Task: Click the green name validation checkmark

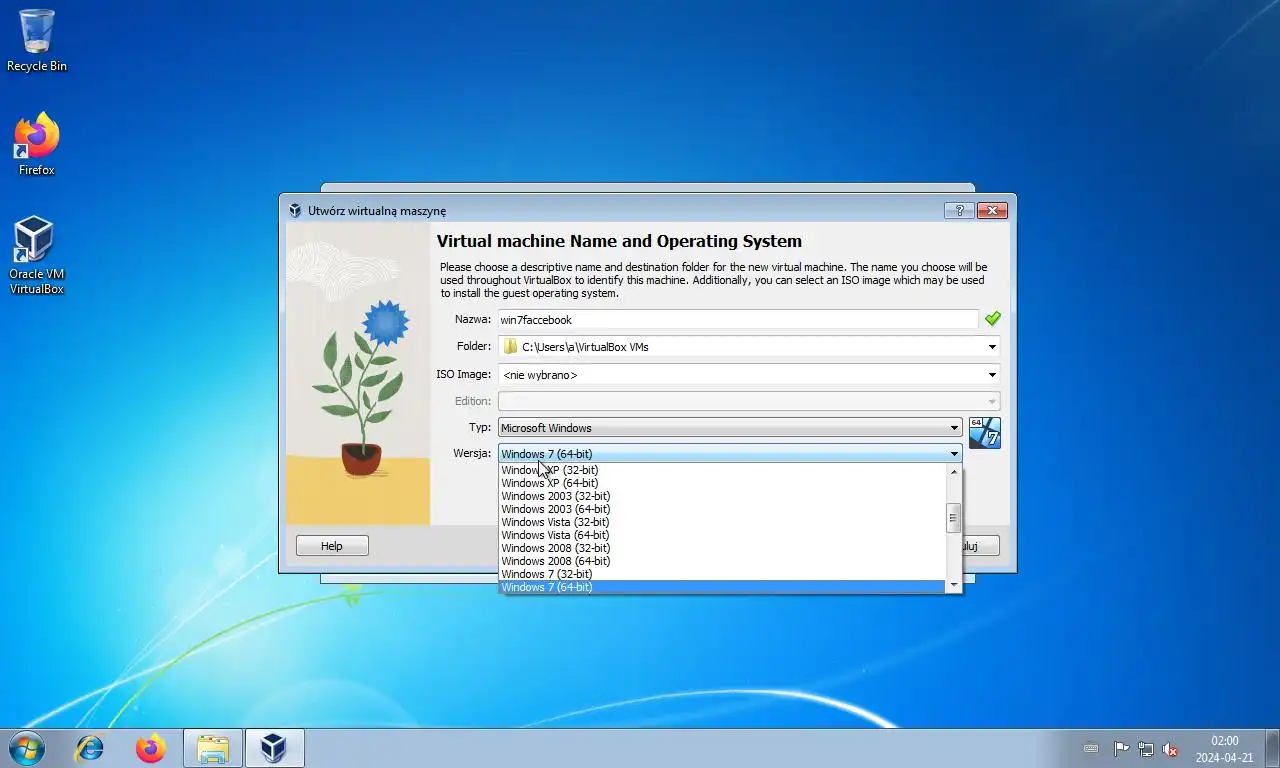Action: [x=992, y=319]
